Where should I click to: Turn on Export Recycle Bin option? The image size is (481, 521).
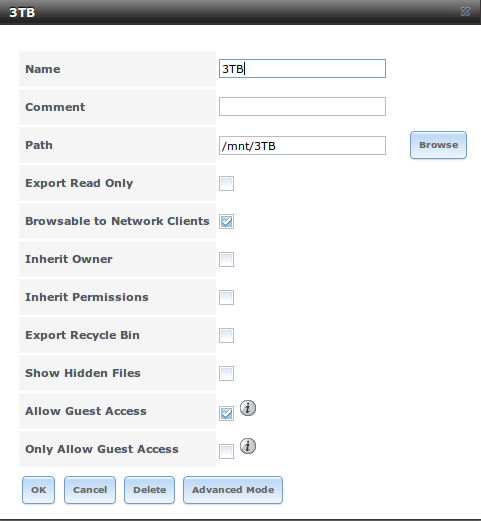click(x=226, y=335)
